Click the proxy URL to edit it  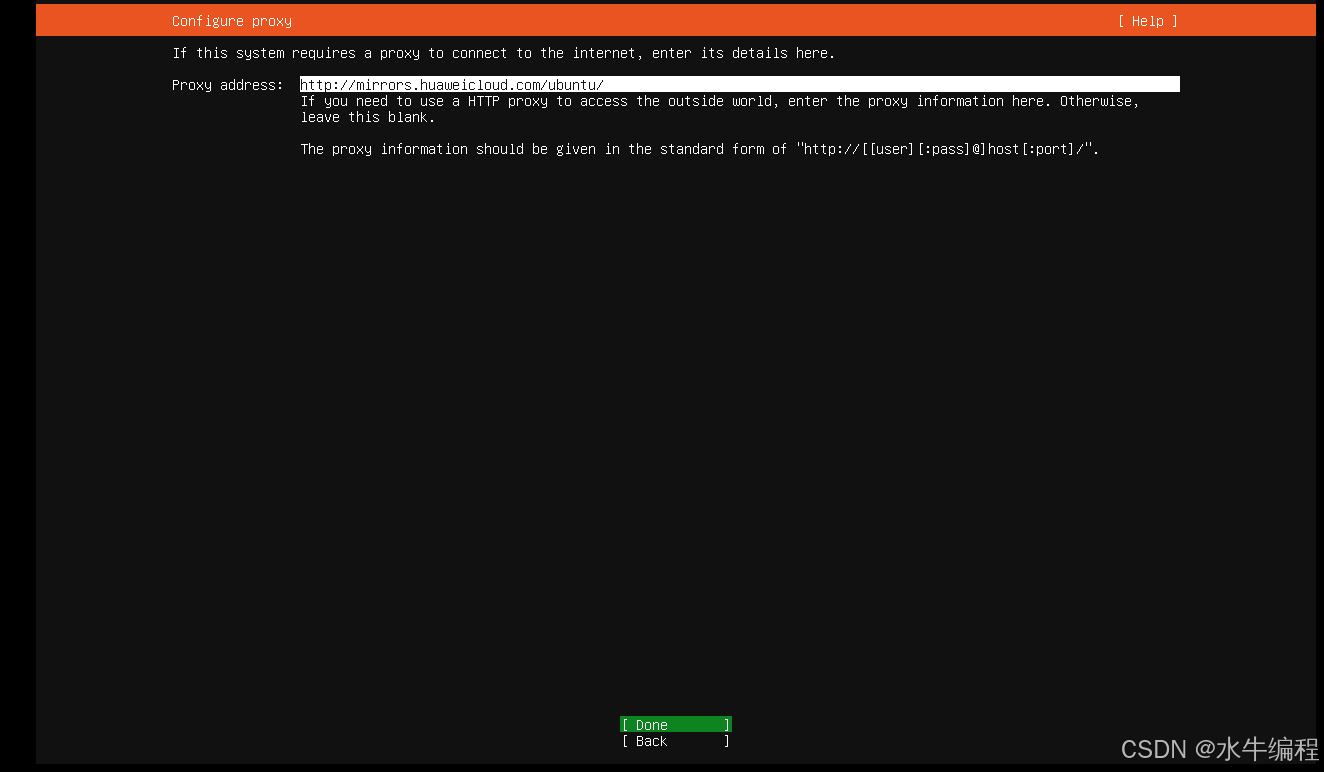click(x=450, y=84)
